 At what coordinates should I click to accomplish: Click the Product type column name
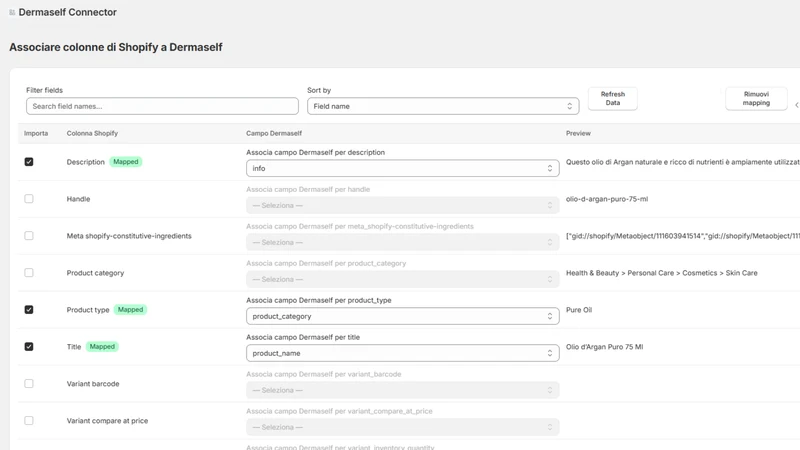pyautogui.click(x=88, y=310)
